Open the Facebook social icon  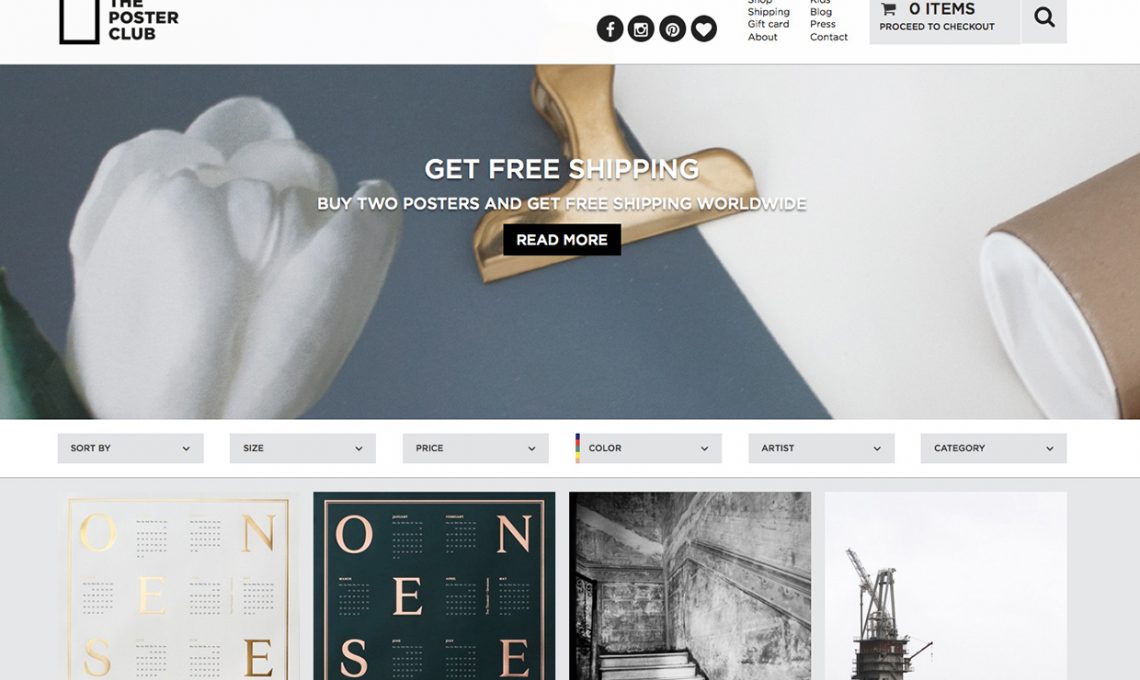coord(610,29)
